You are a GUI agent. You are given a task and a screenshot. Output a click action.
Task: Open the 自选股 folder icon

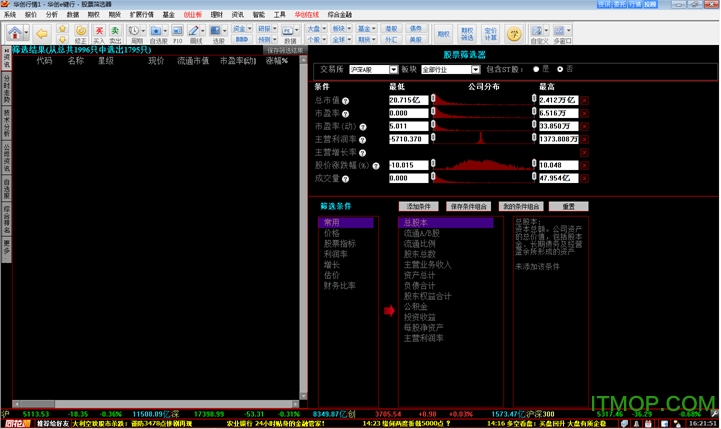point(155,31)
